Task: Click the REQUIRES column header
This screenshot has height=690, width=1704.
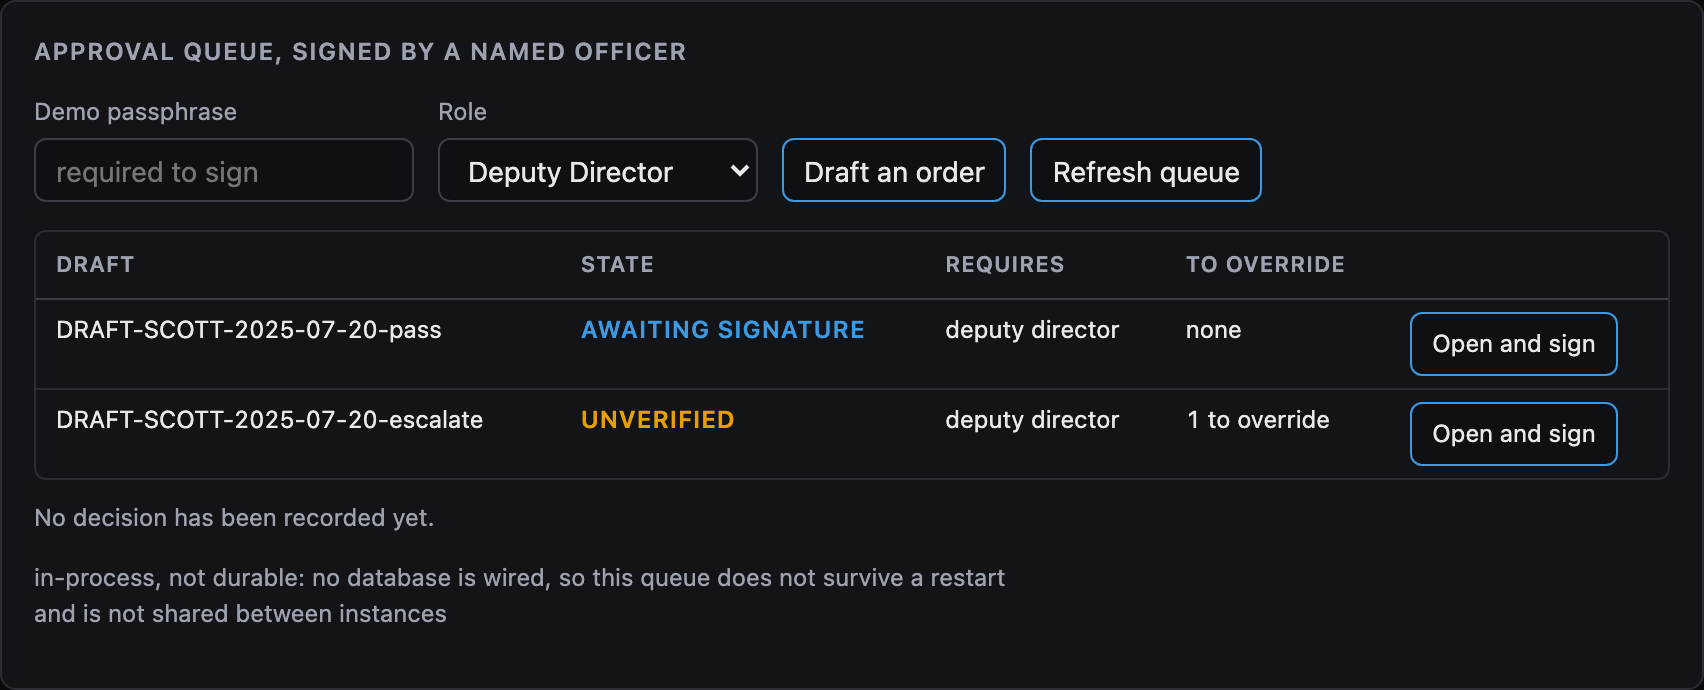Action: pos(1005,265)
